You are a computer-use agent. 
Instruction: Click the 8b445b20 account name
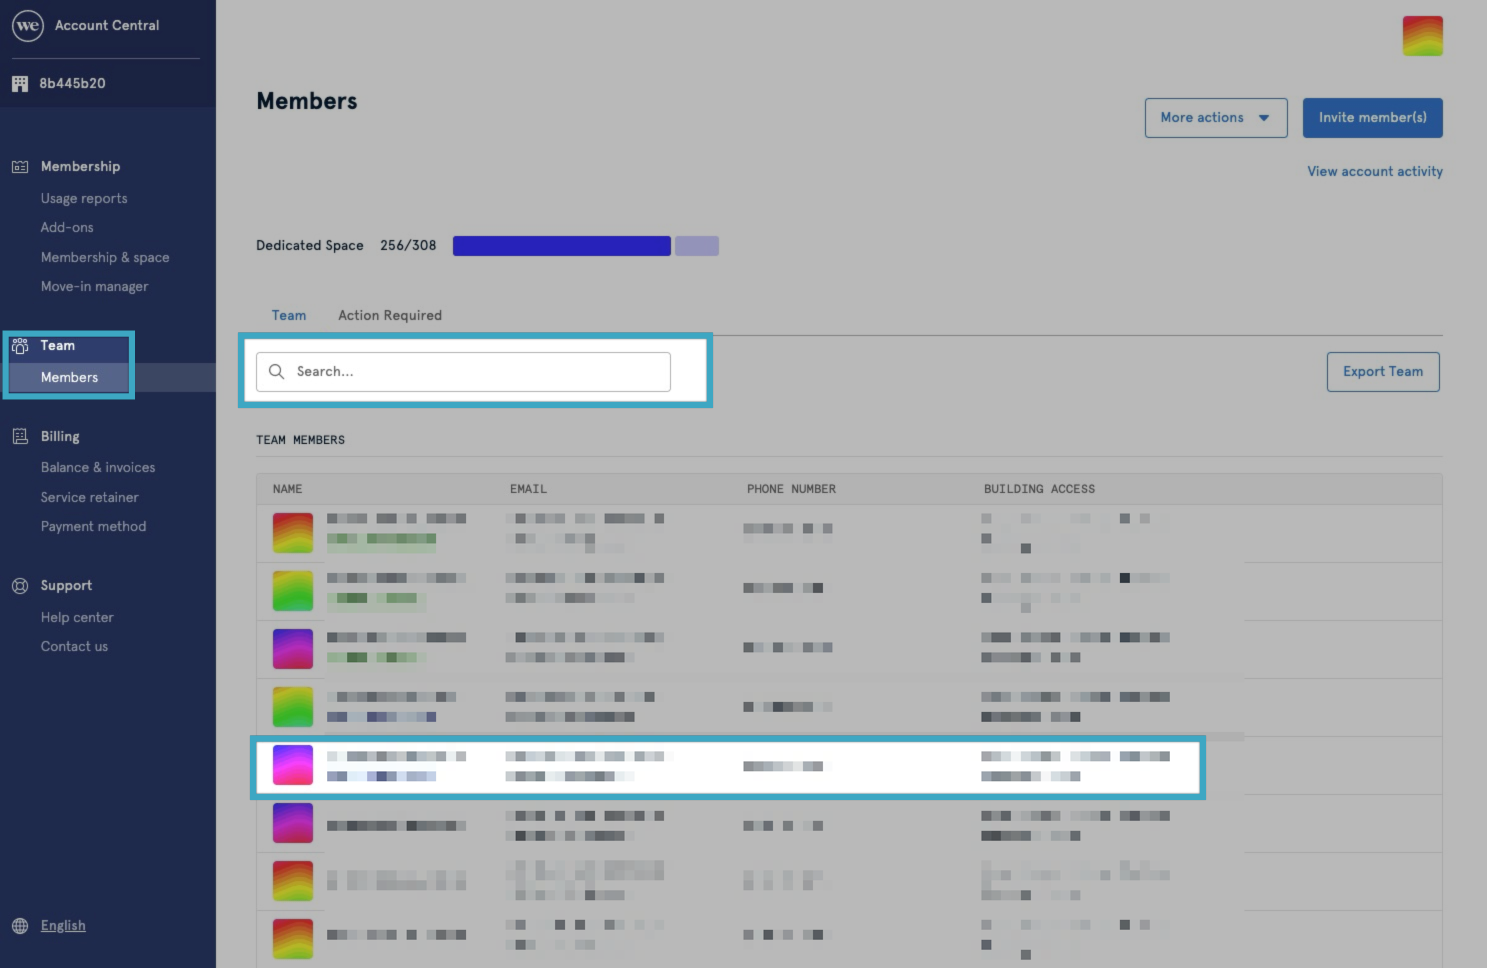[x=72, y=84]
